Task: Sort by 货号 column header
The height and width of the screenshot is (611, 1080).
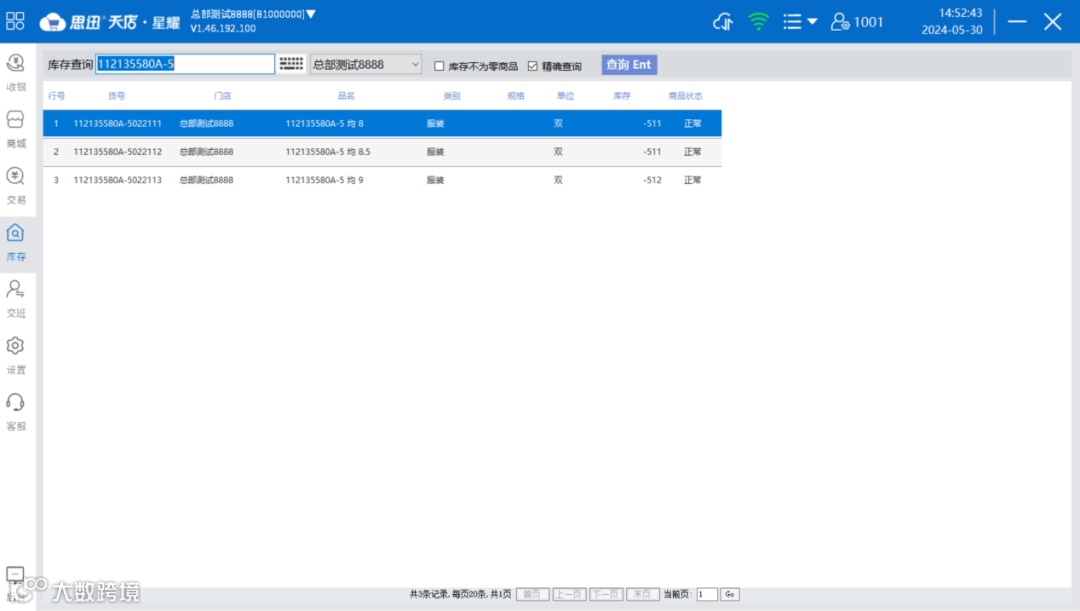Action: click(116, 96)
